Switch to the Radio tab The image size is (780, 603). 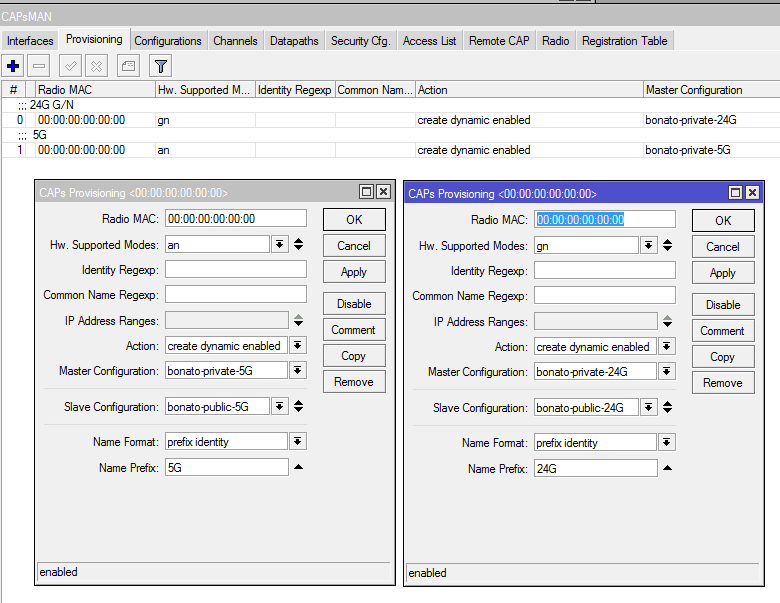(x=556, y=41)
